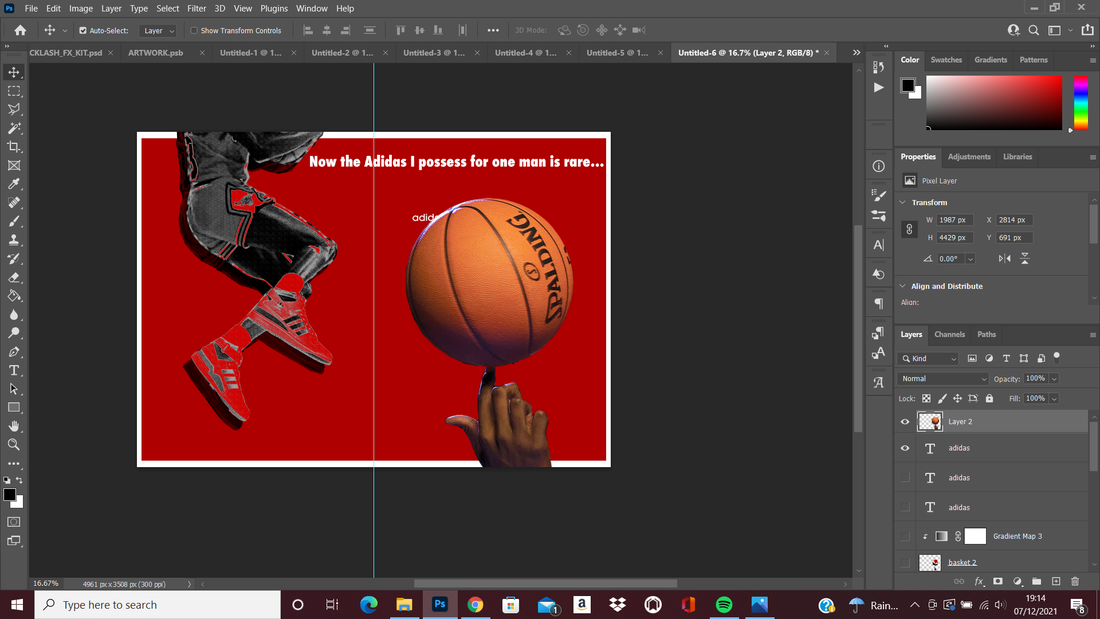
Task: Choose the Clone Stamp tool
Action: click(14, 240)
